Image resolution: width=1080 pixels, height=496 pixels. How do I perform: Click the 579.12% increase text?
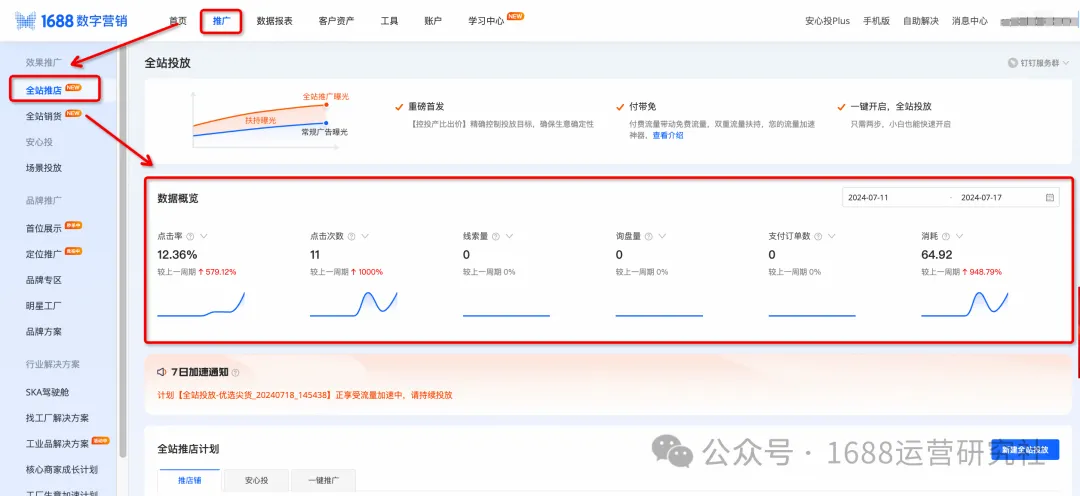tap(218, 272)
